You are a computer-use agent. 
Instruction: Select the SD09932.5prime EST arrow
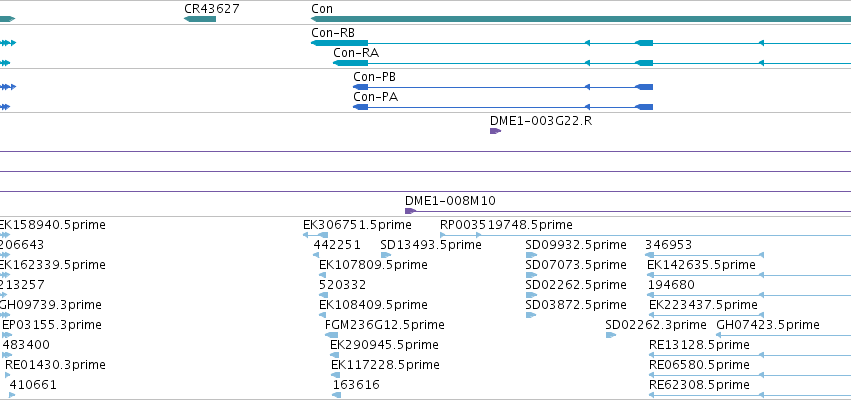(x=531, y=255)
